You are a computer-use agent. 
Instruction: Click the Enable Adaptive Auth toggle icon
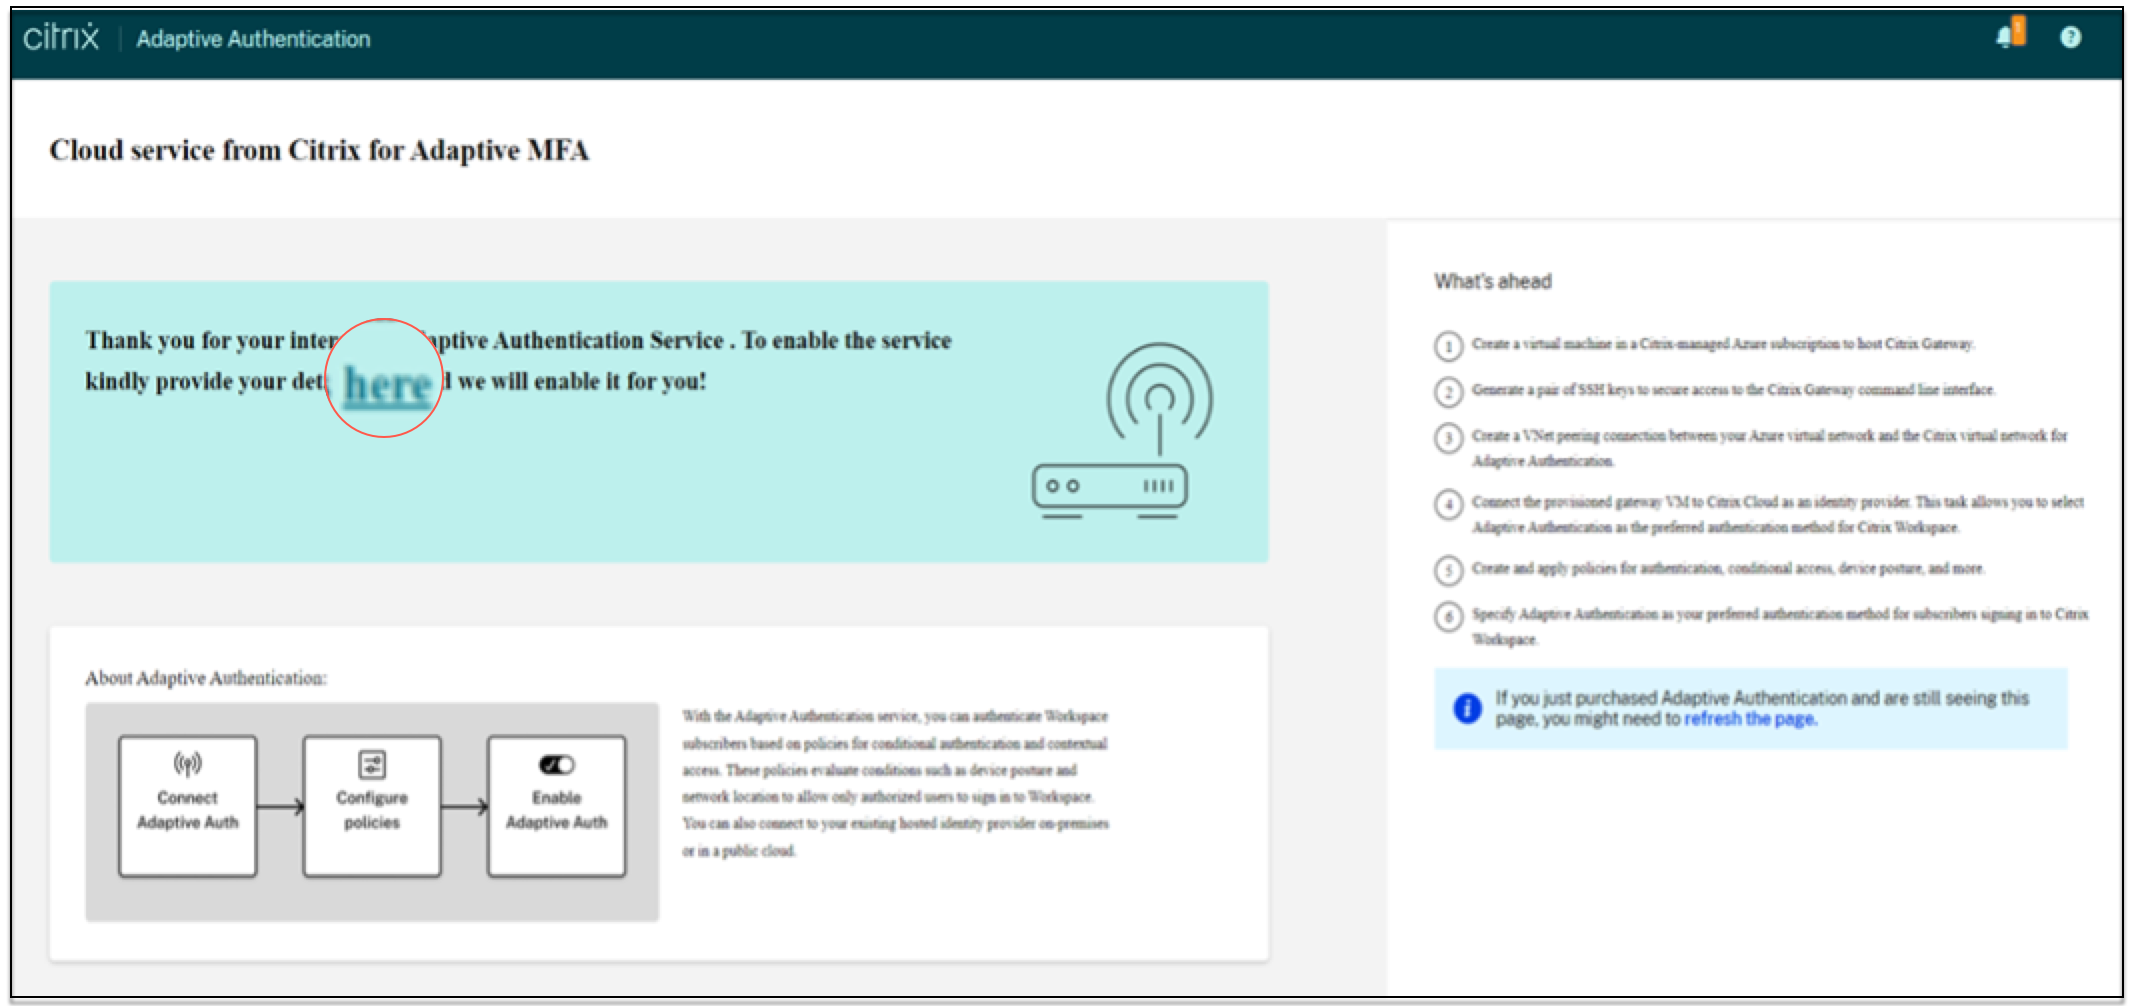click(557, 765)
